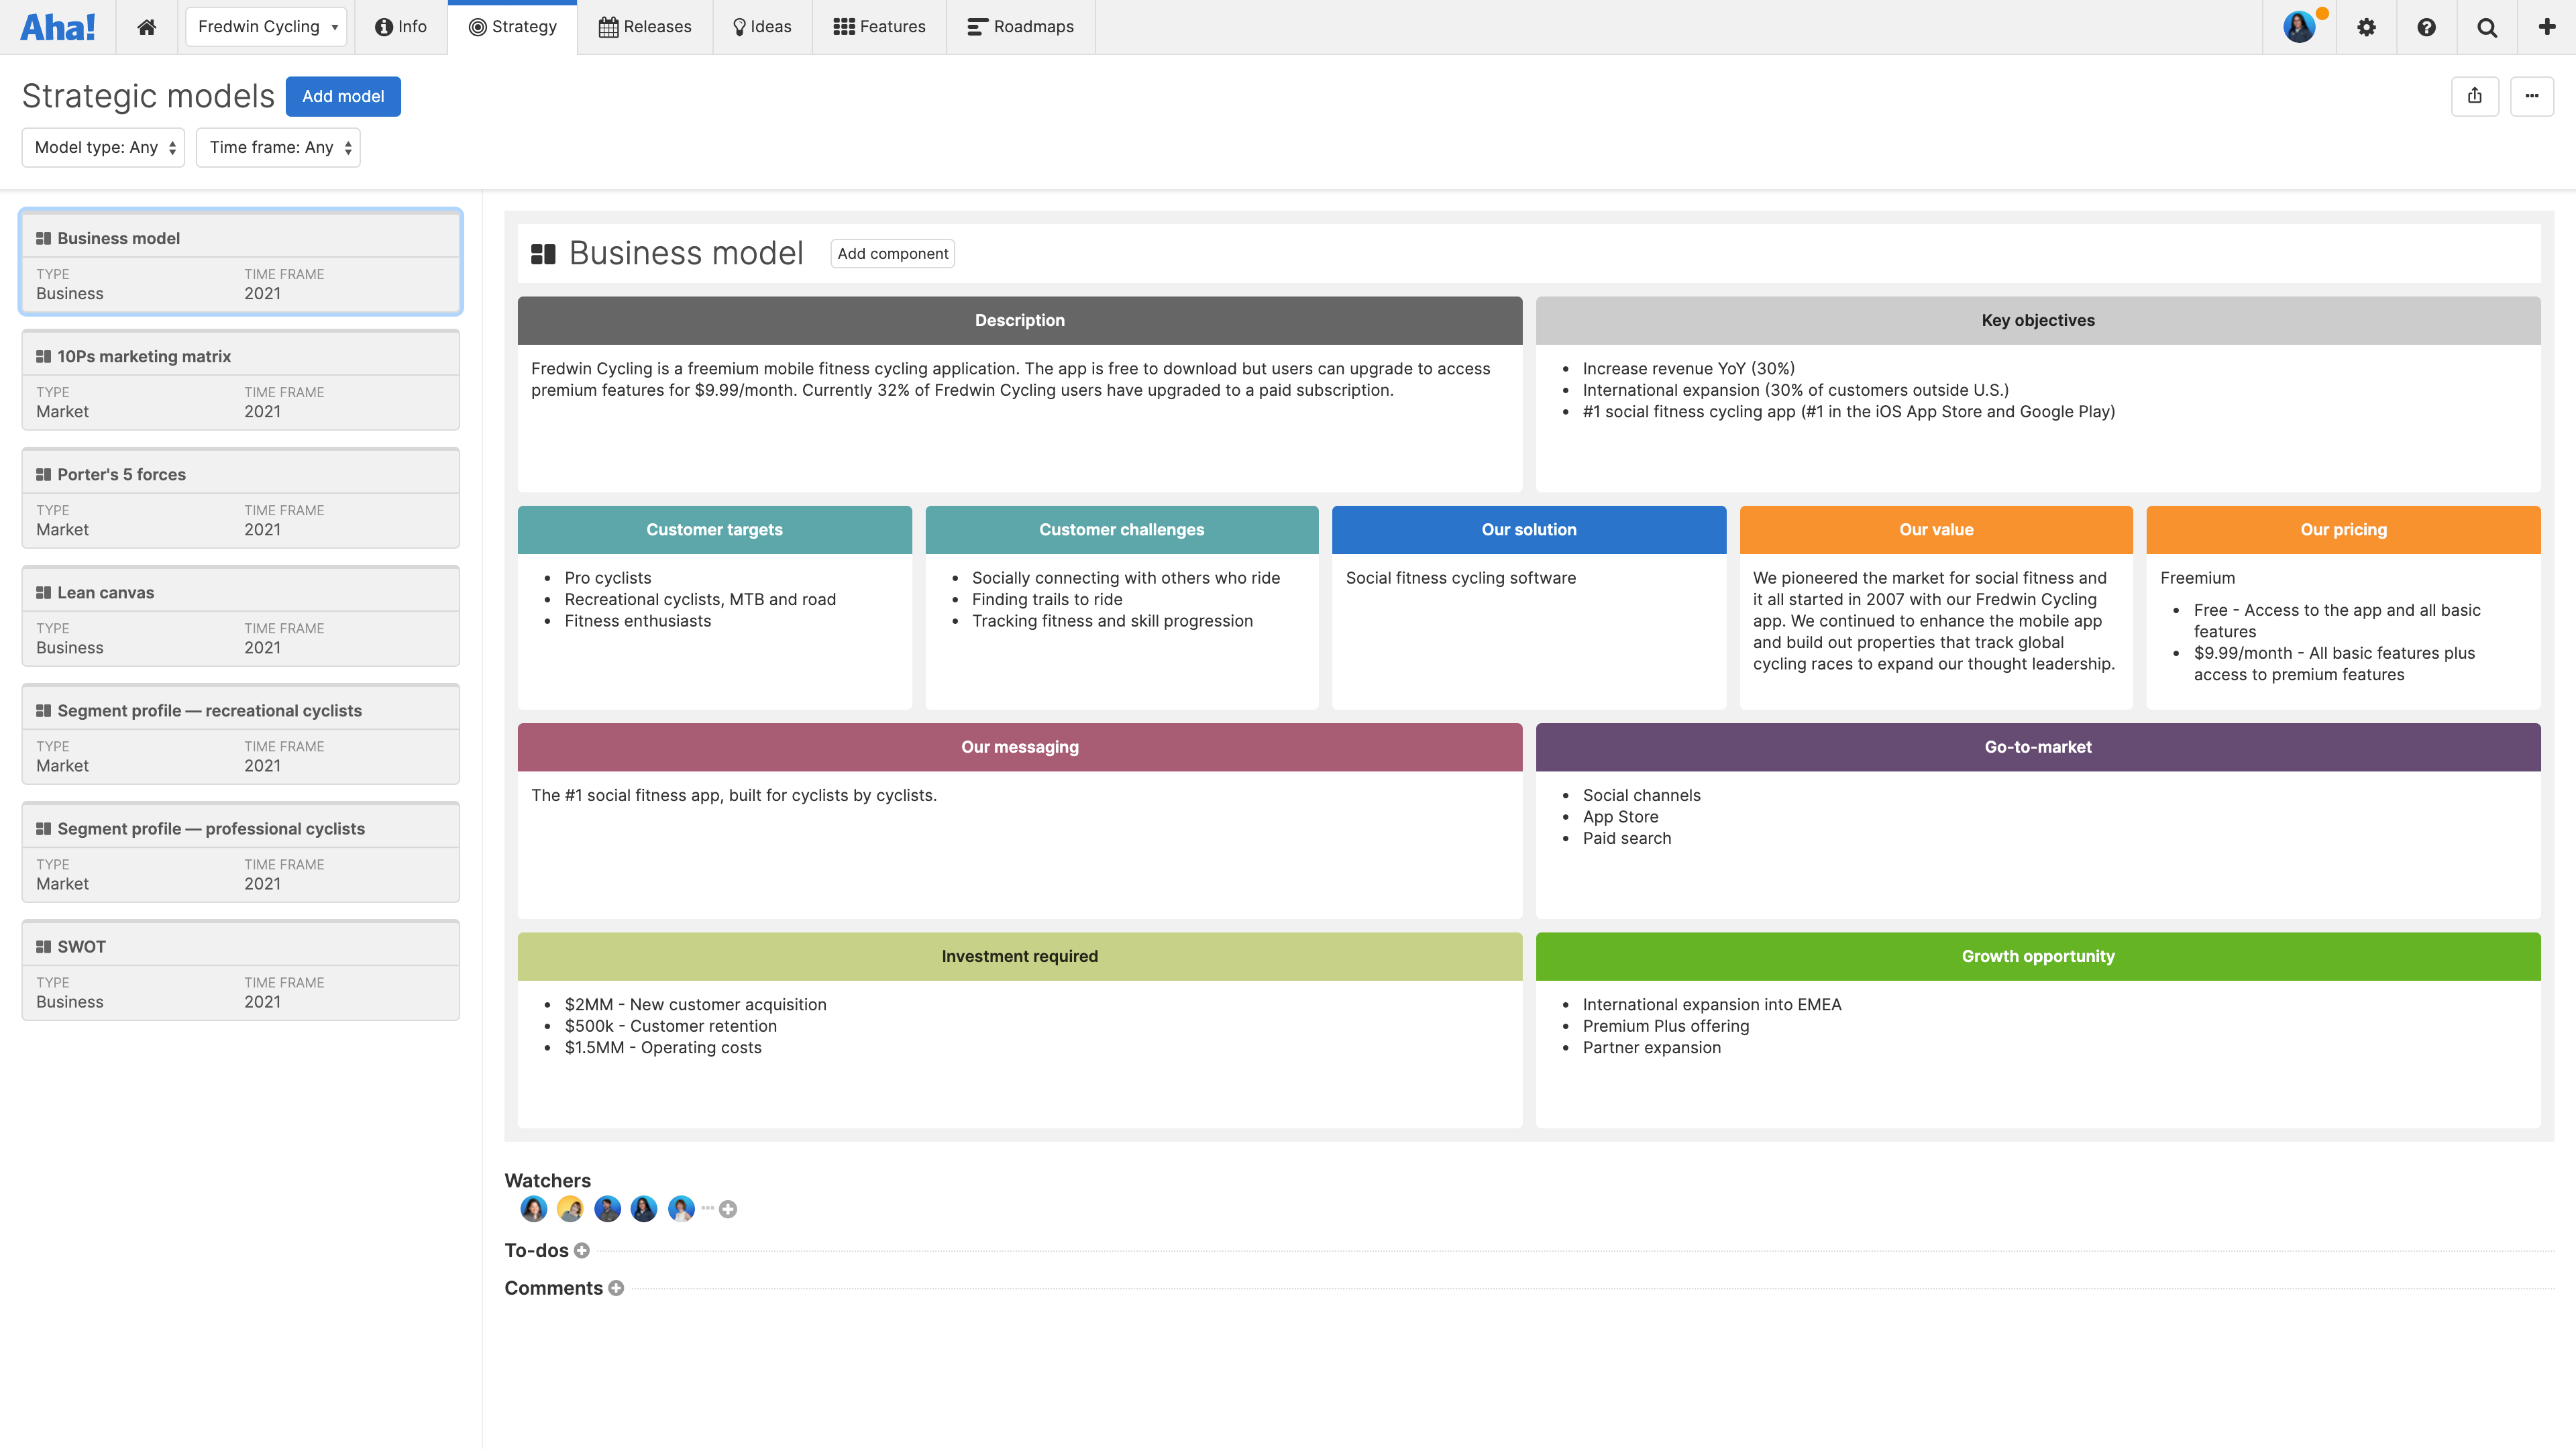Viewport: 2576px width, 1449px height.
Task: Open search with the magnifying glass icon
Action: pos(2486,27)
